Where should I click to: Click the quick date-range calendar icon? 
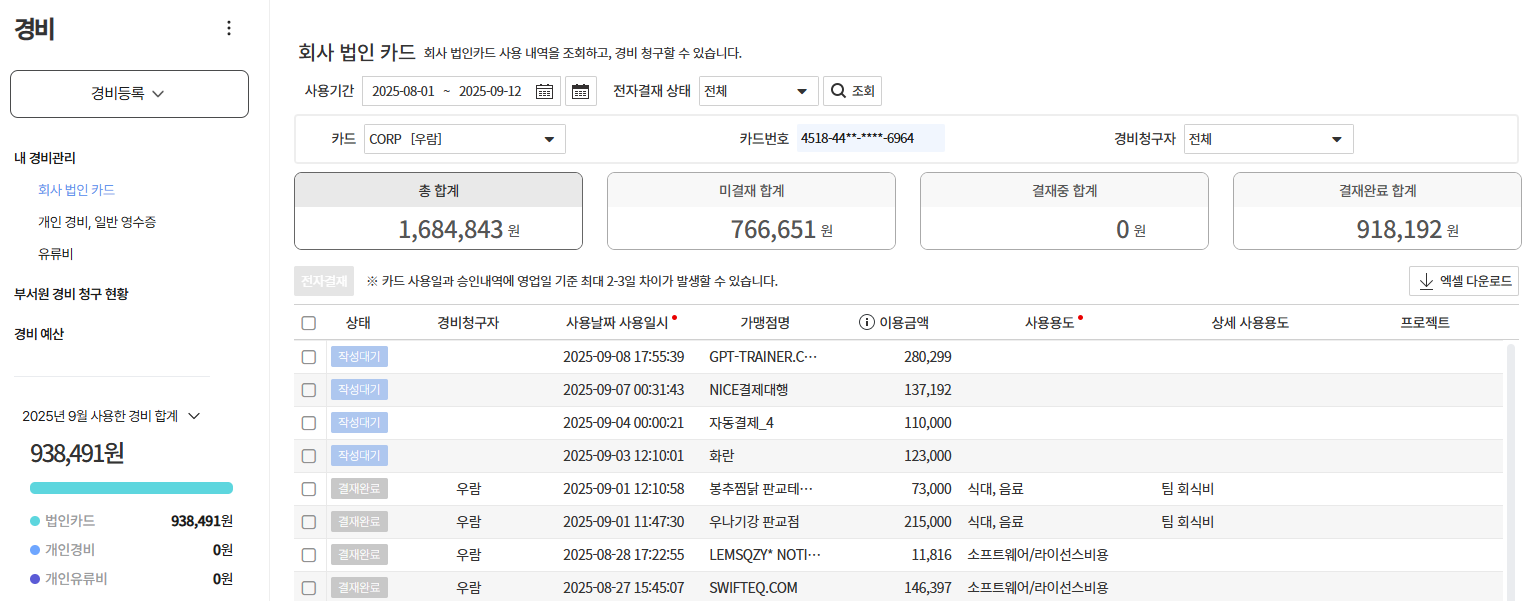(x=580, y=90)
